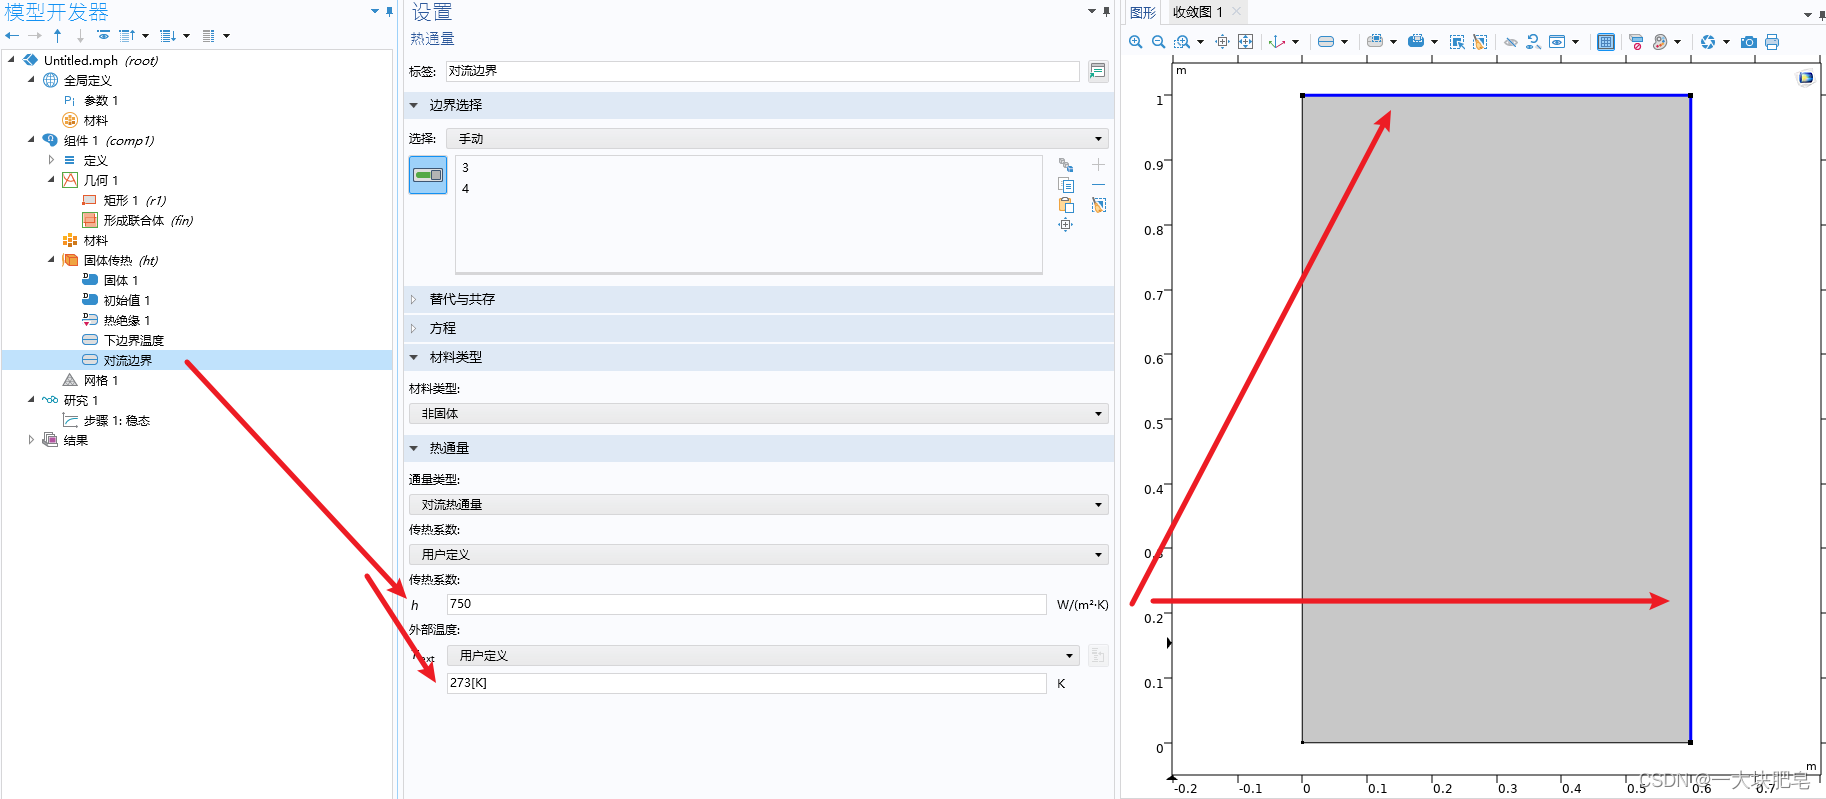Select 矩形 1 (r1) geometry node
1826x799 pixels.
point(135,201)
